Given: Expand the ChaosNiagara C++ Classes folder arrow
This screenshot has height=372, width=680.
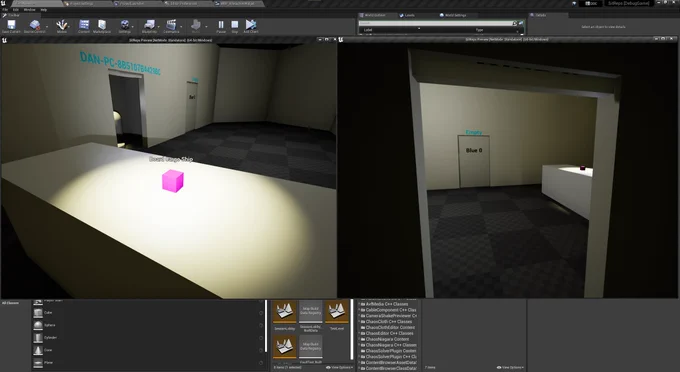Looking at the screenshot, I should [360, 345].
